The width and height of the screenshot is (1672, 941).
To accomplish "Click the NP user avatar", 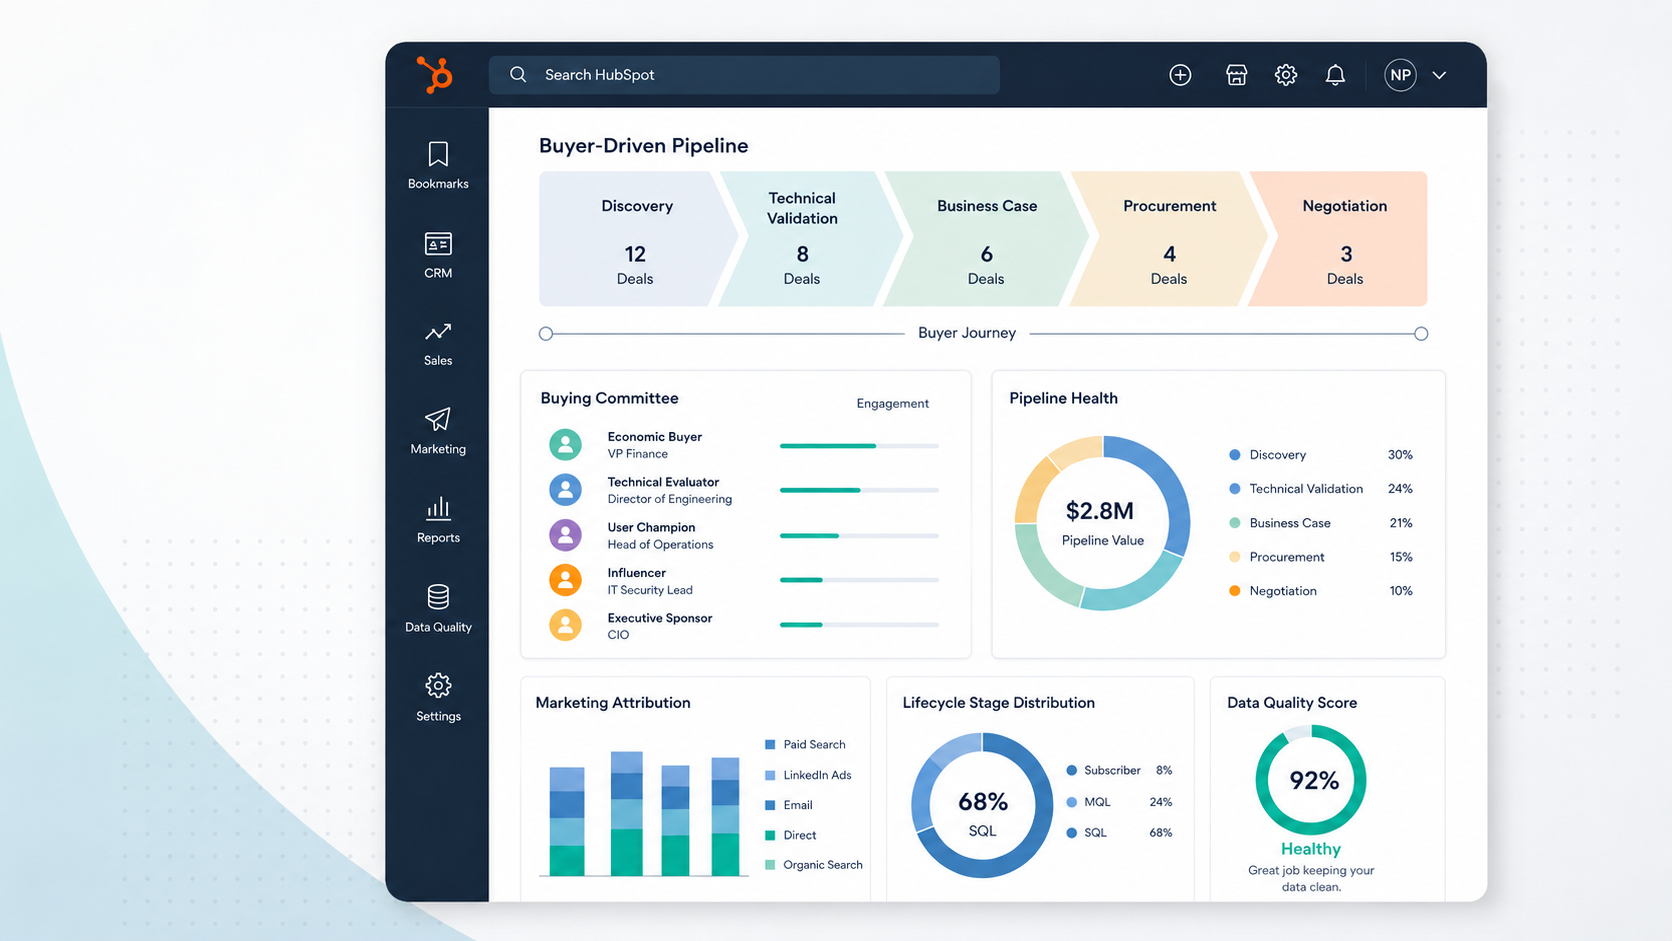I will pyautogui.click(x=1400, y=75).
